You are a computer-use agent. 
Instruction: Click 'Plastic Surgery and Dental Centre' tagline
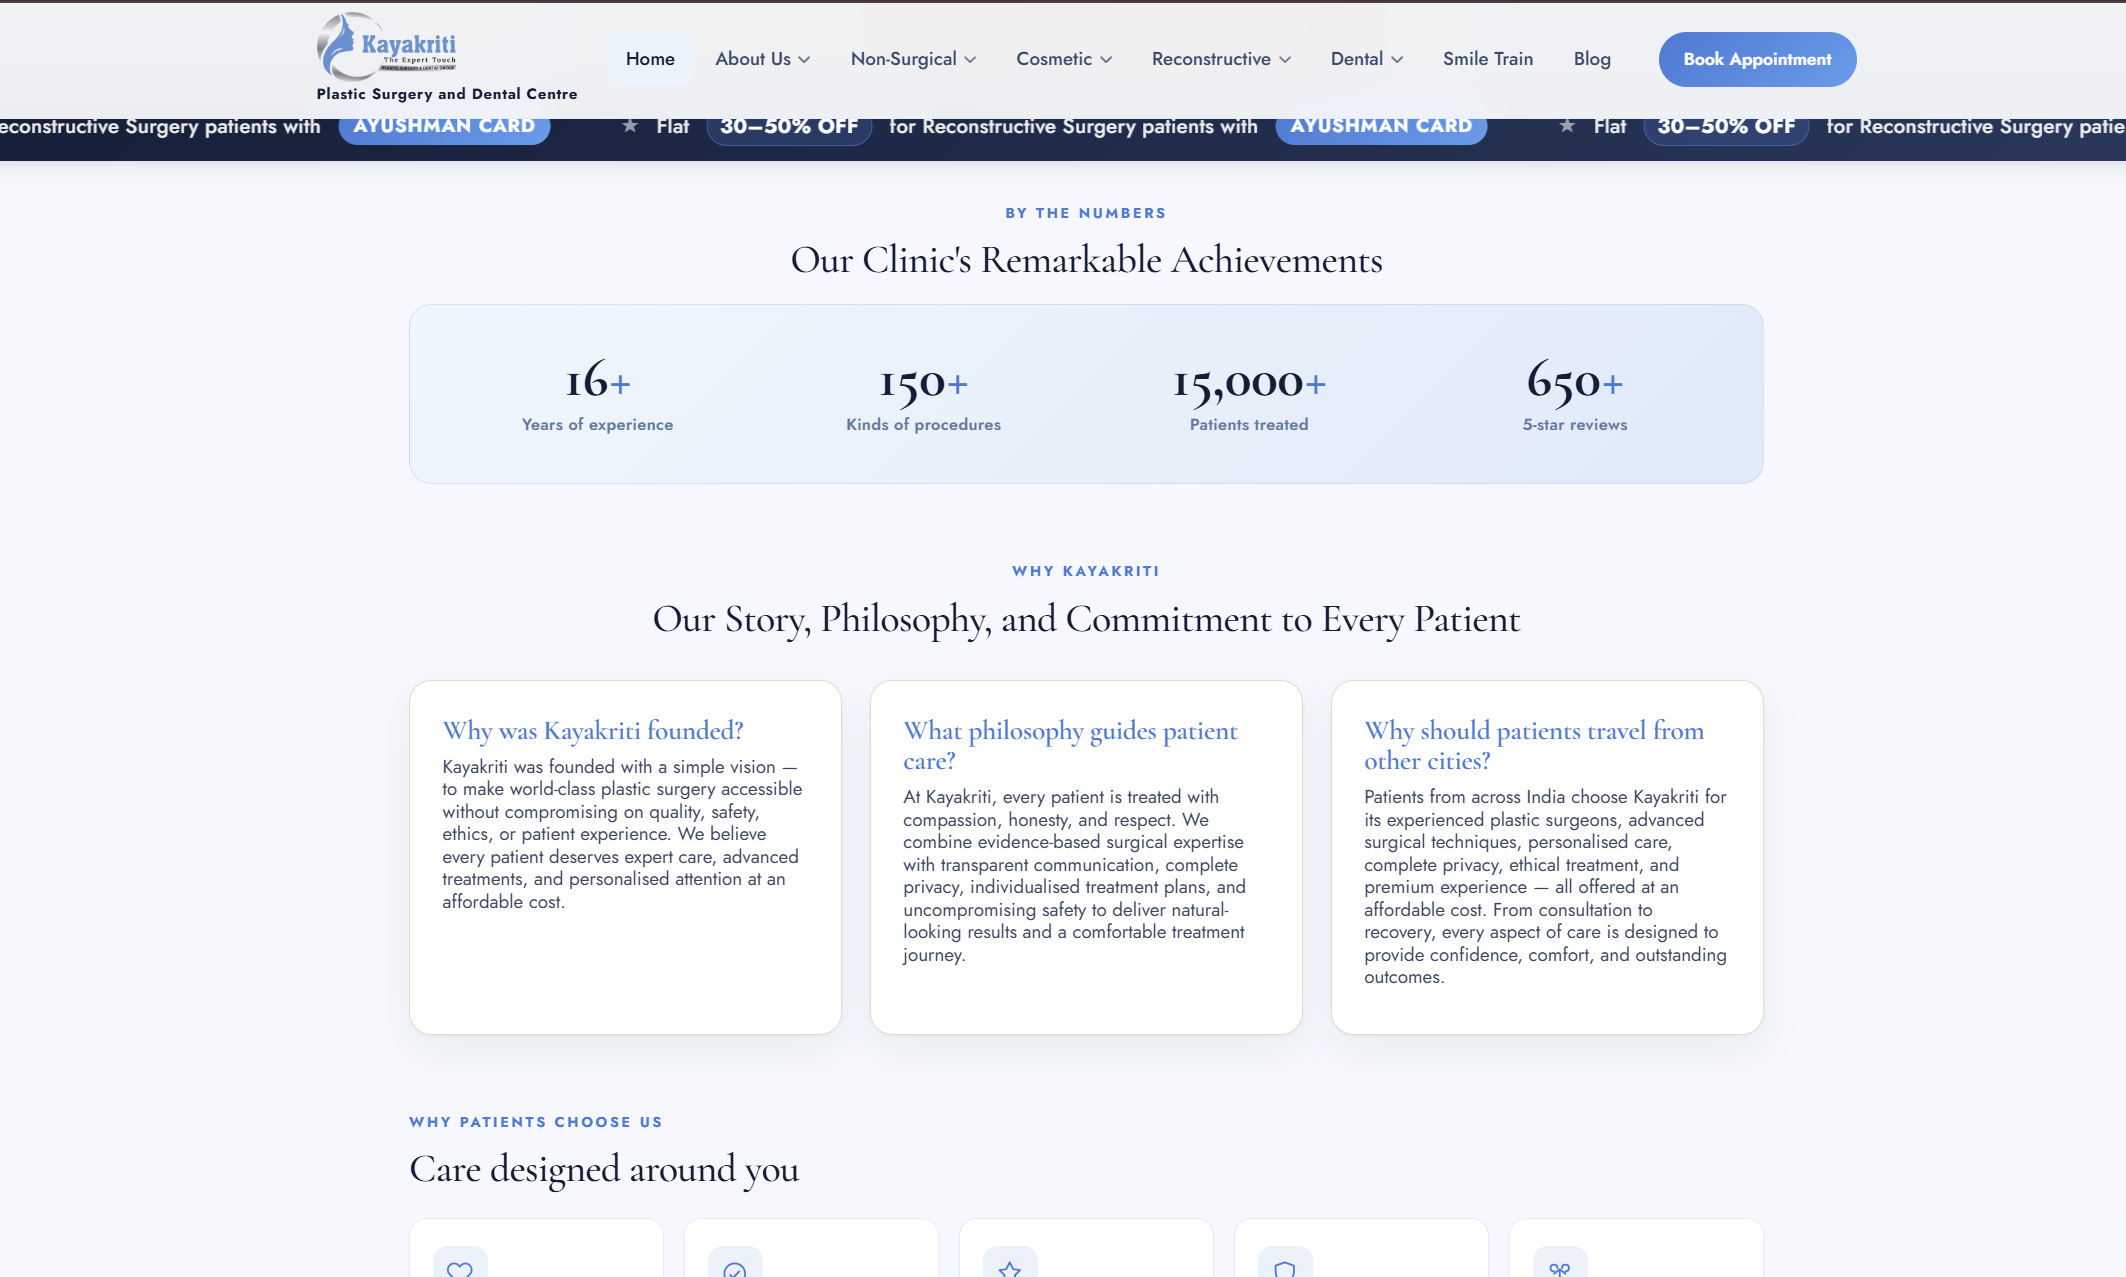pos(447,94)
